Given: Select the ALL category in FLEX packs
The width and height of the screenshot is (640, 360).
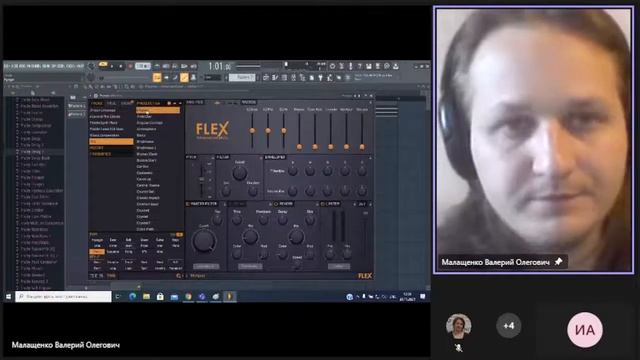Looking at the screenshot, I should 111,141.
